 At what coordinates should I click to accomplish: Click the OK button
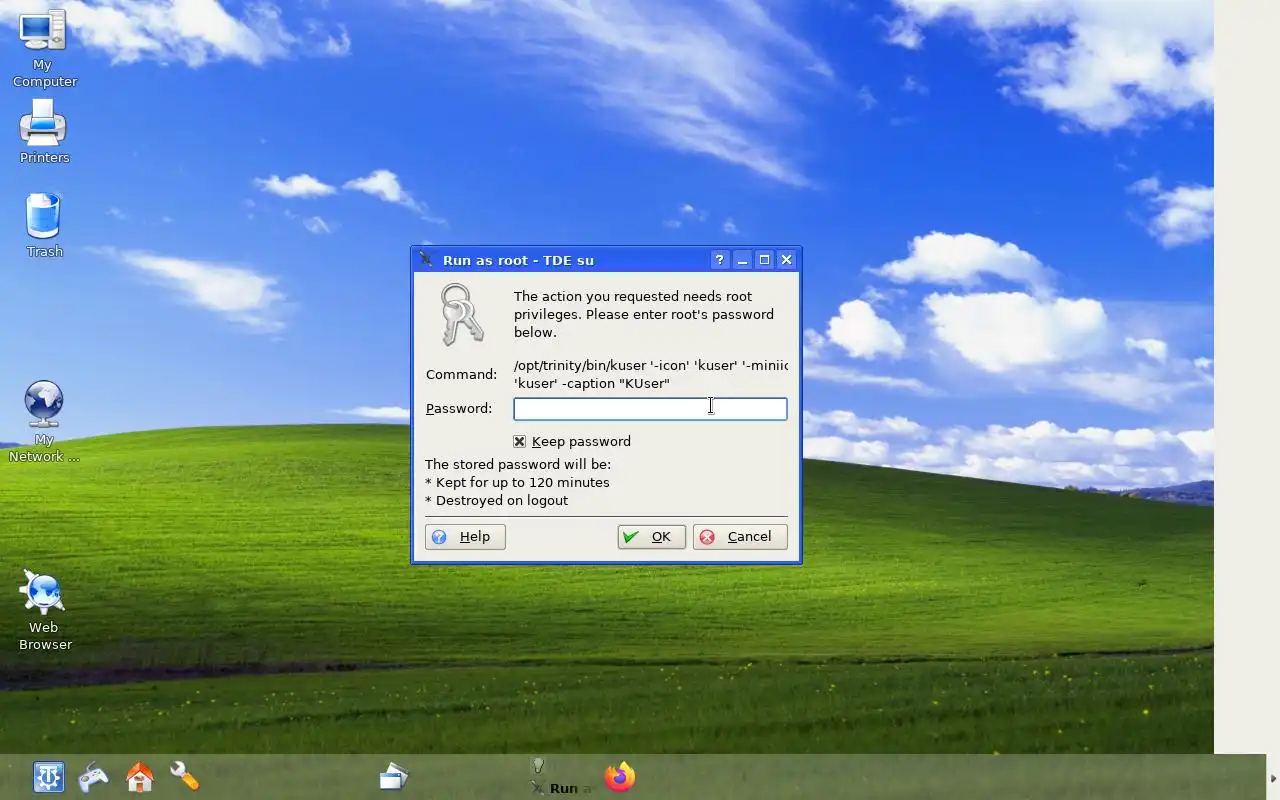(x=651, y=537)
